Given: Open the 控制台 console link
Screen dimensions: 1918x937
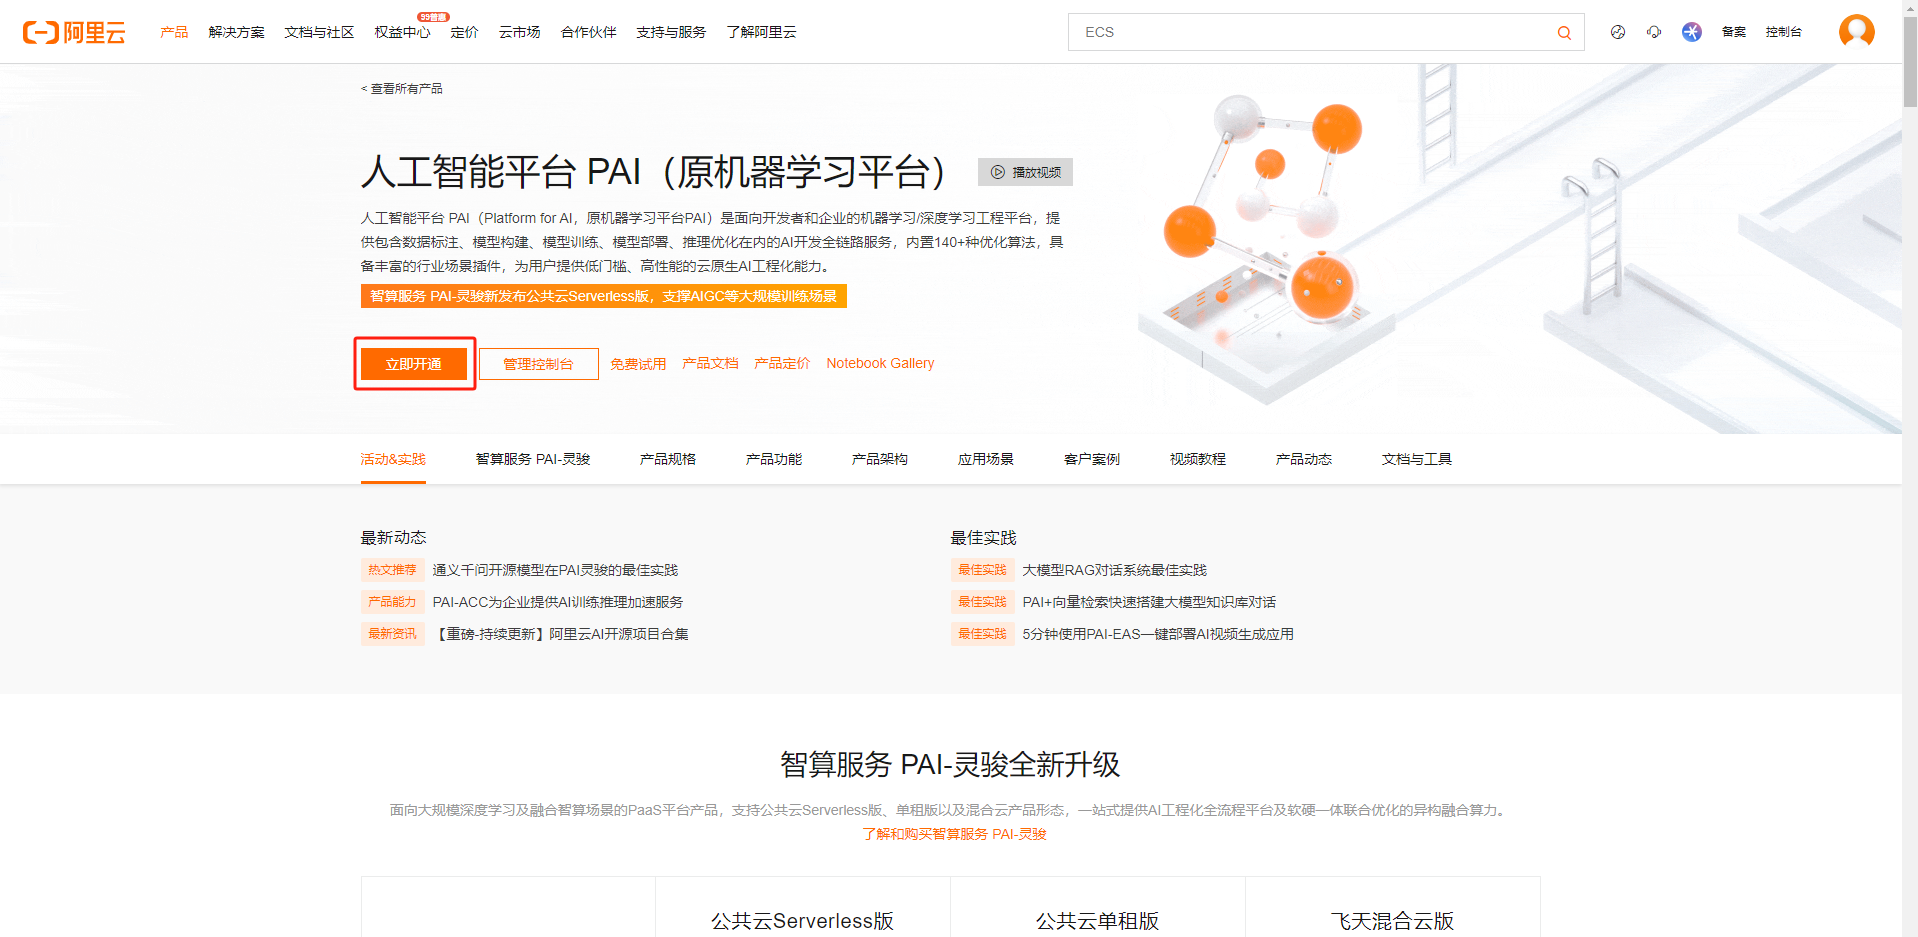Looking at the screenshot, I should (1784, 32).
